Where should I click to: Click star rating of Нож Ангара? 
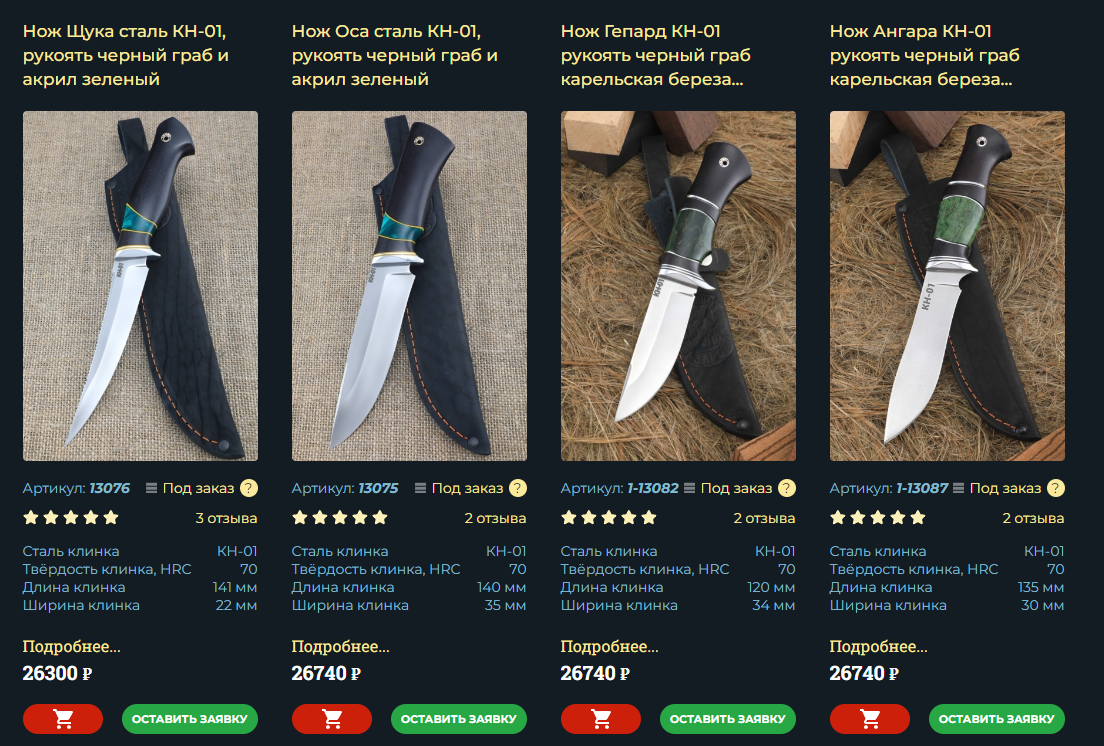click(877, 518)
